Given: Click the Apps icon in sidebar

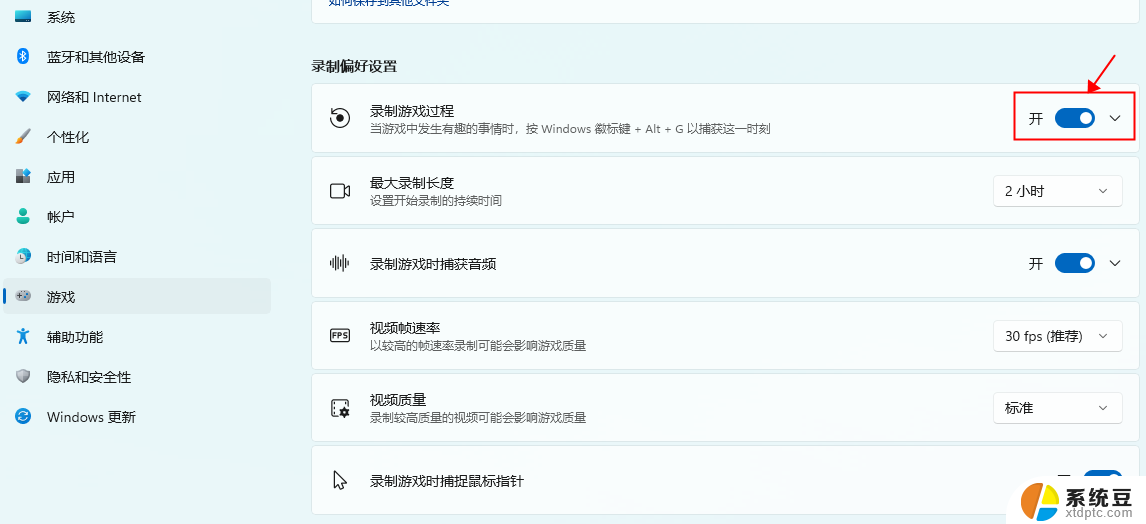Looking at the screenshot, I should pos(23,176).
